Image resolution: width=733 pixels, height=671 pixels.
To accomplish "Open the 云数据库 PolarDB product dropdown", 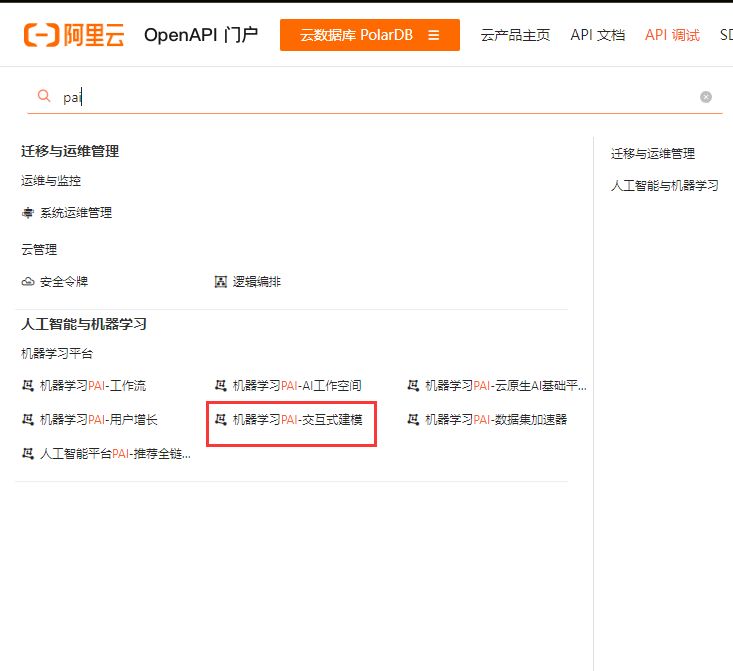I will [x=369, y=35].
